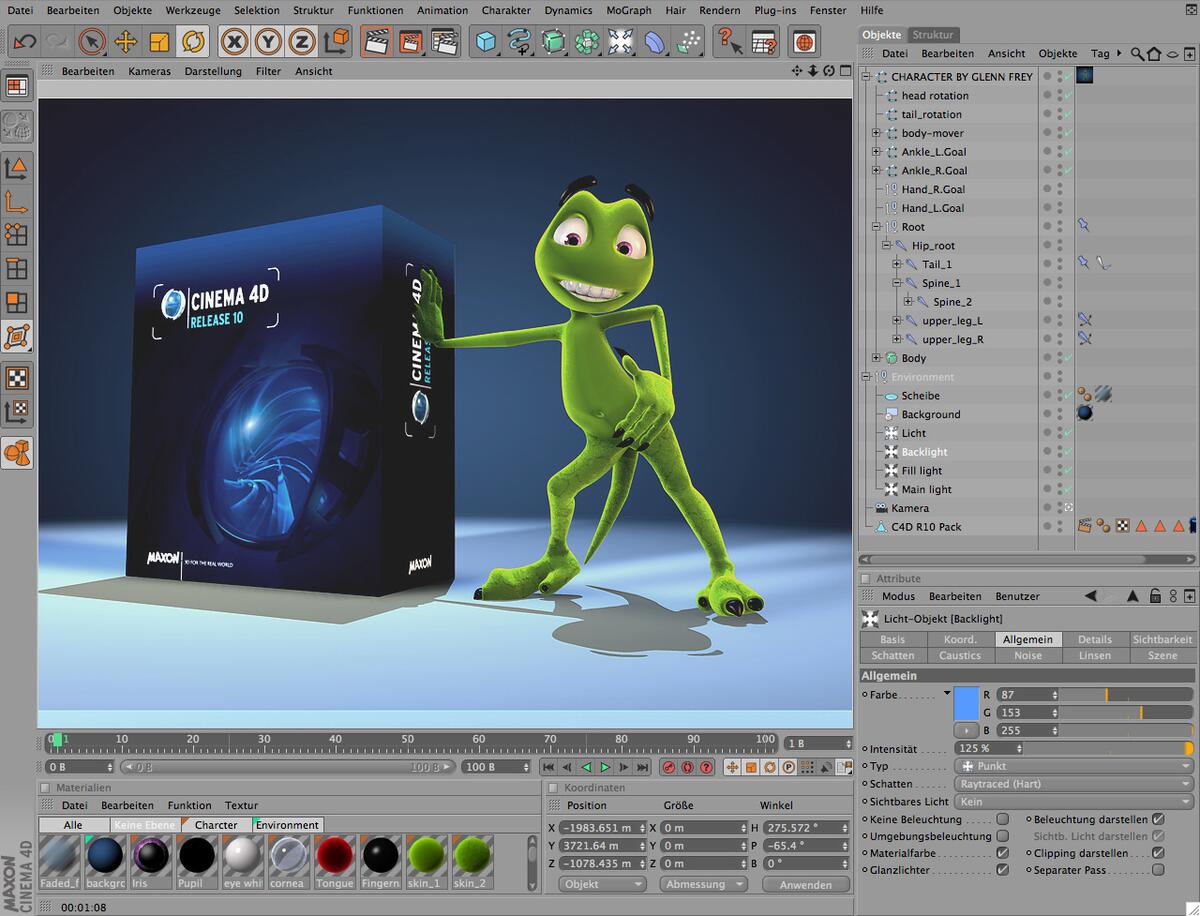
Task: Toggle the X axis lock
Action: point(235,42)
